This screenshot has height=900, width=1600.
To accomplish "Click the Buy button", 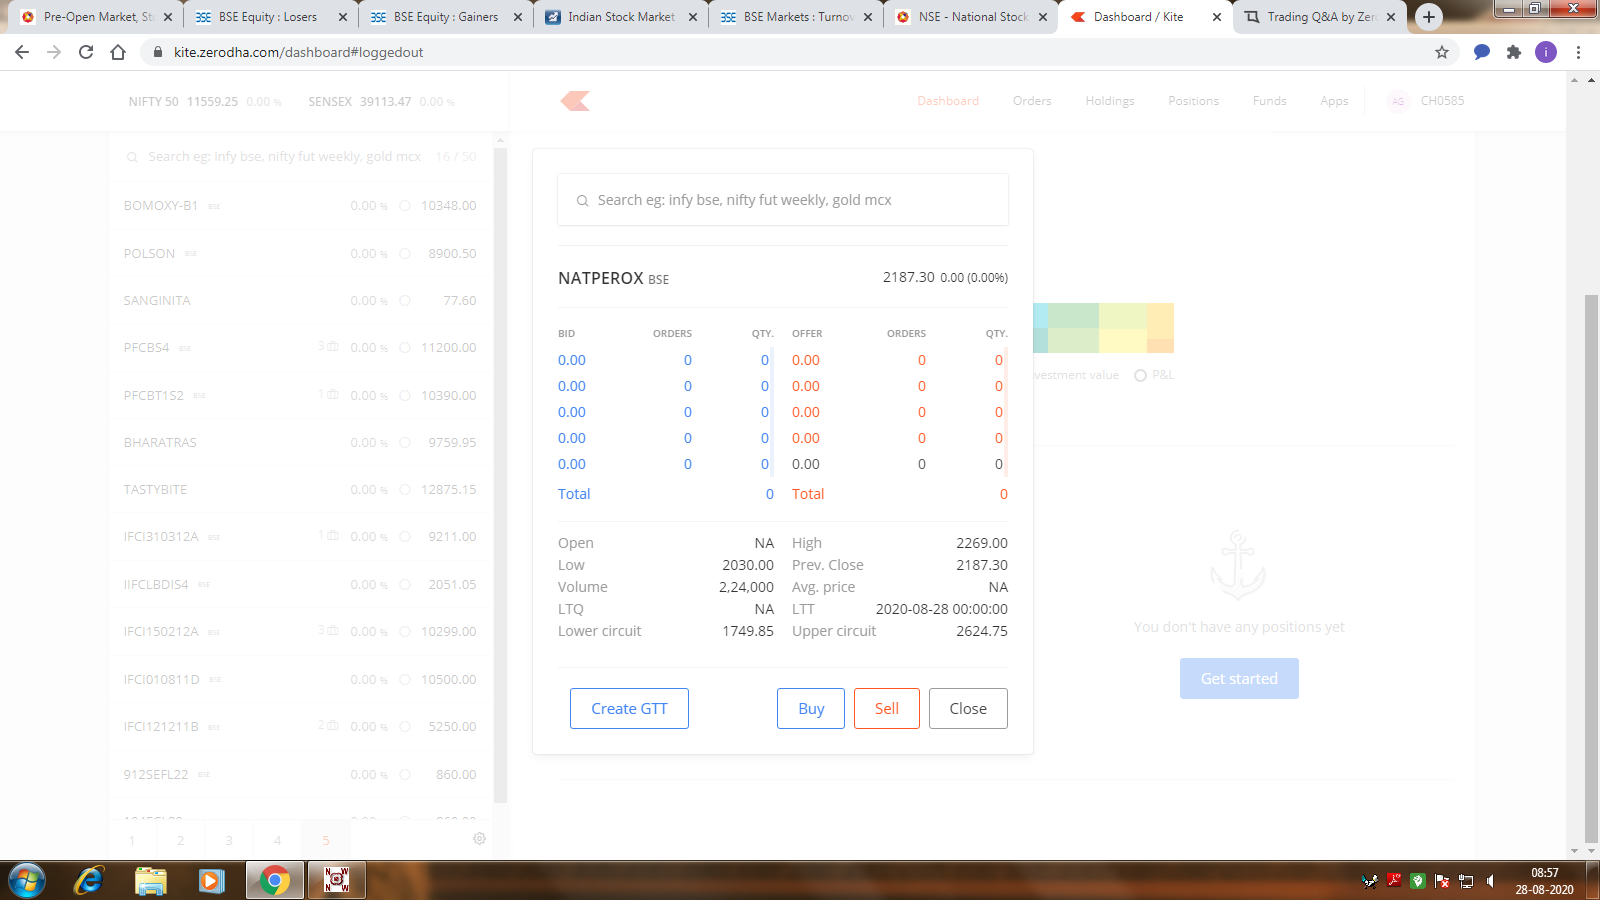I will pos(811,709).
